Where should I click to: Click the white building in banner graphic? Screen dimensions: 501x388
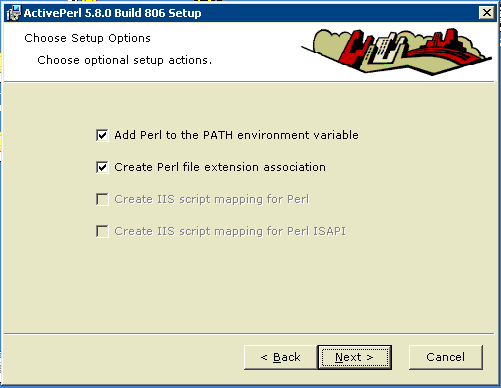tap(386, 49)
